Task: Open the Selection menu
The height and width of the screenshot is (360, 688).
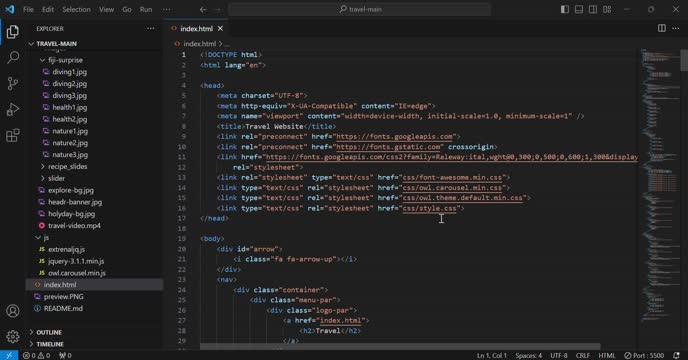Action: (x=76, y=9)
